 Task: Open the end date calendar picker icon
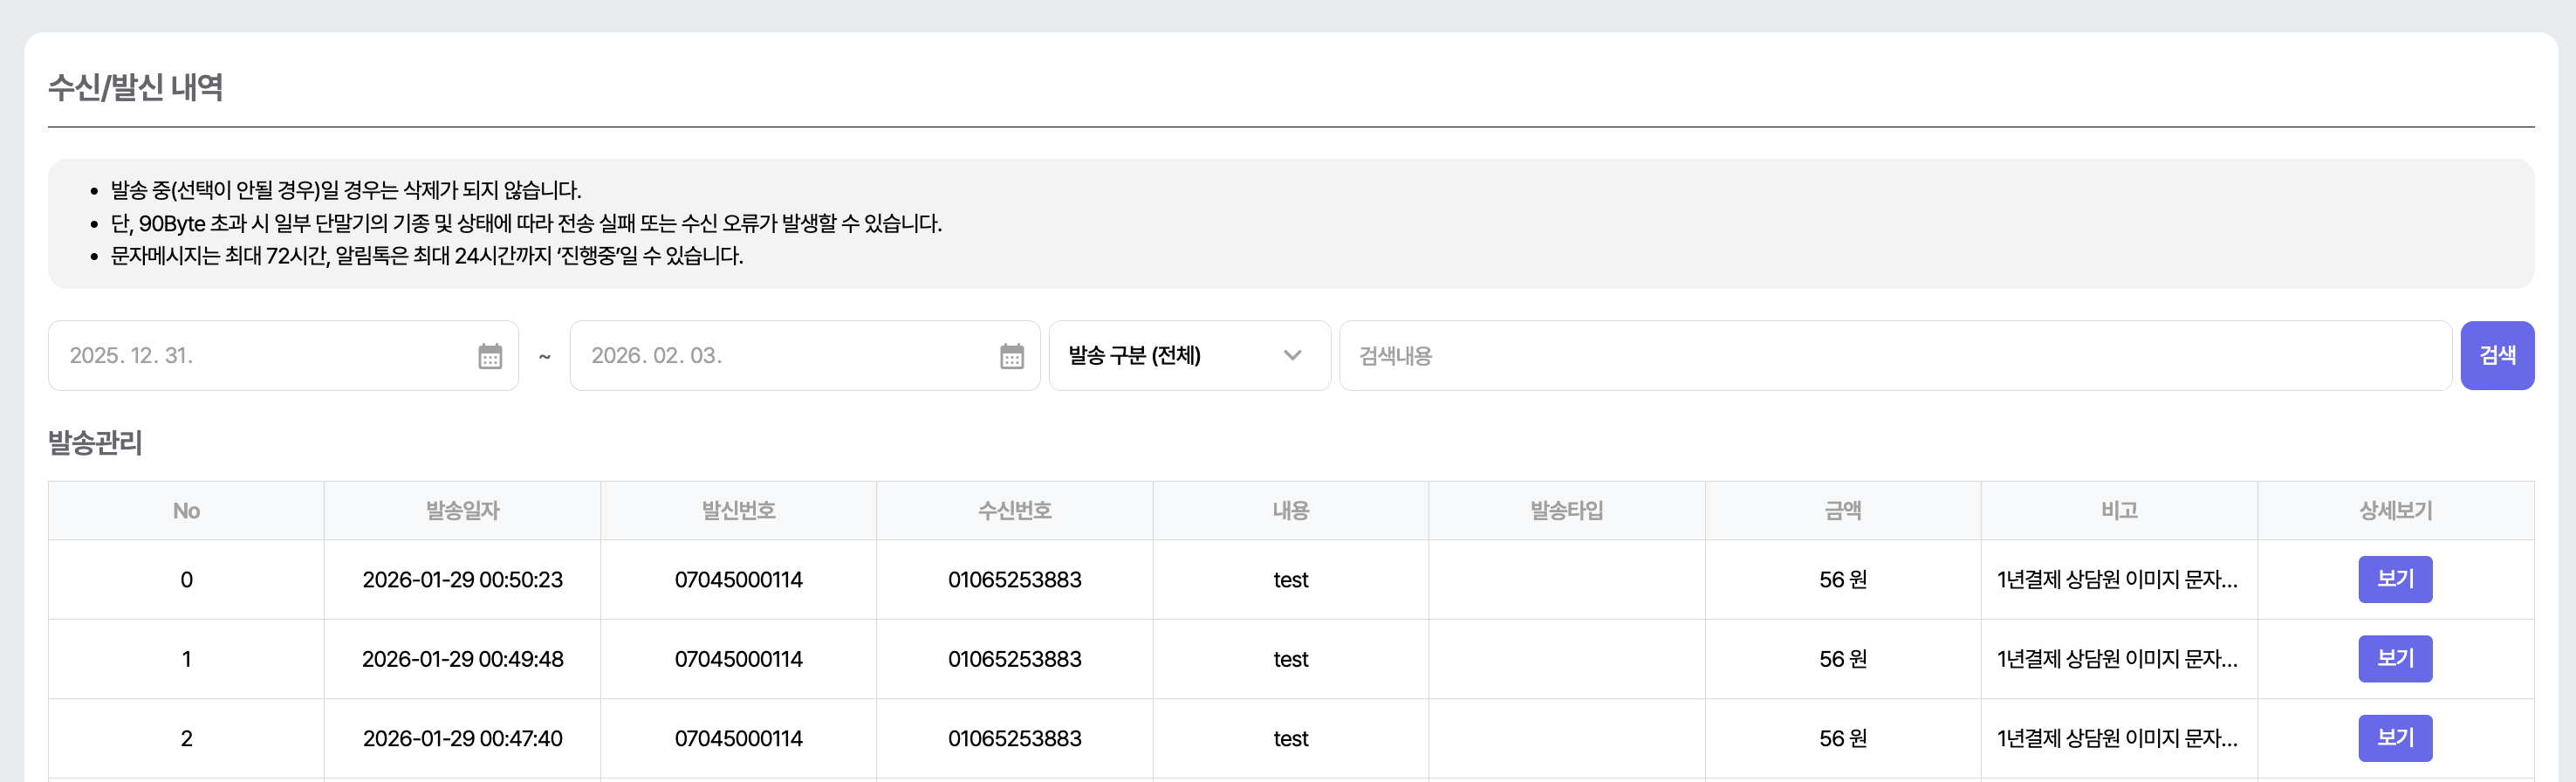(1011, 356)
